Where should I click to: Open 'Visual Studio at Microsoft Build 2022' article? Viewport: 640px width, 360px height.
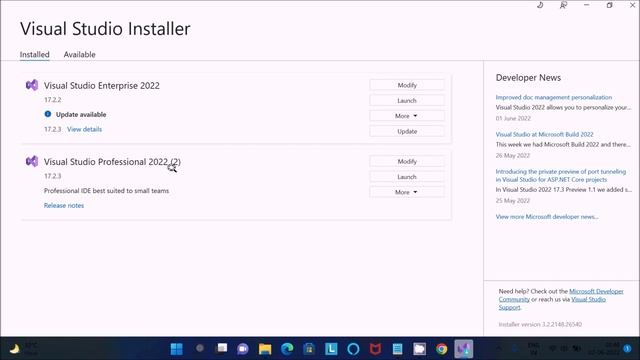(x=544, y=134)
